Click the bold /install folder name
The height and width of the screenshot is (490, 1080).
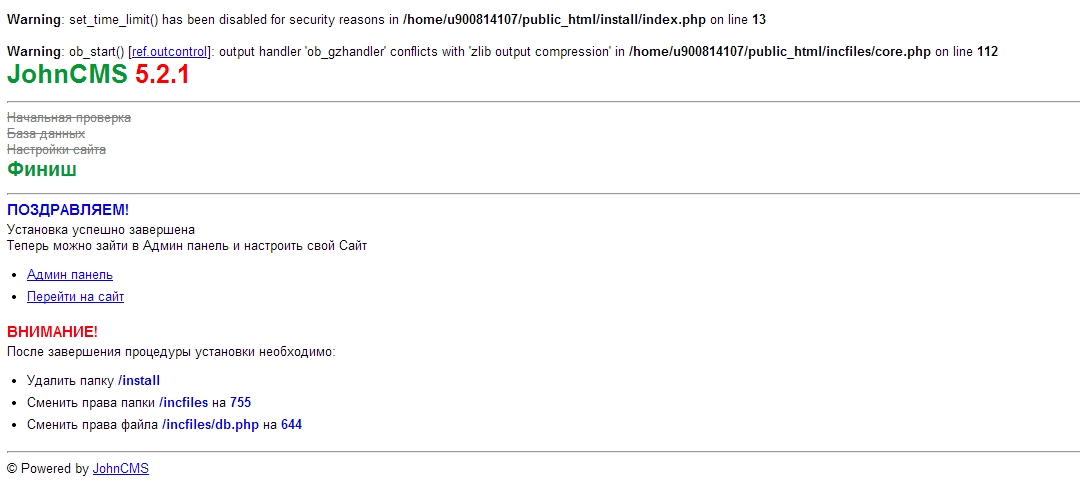(139, 381)
